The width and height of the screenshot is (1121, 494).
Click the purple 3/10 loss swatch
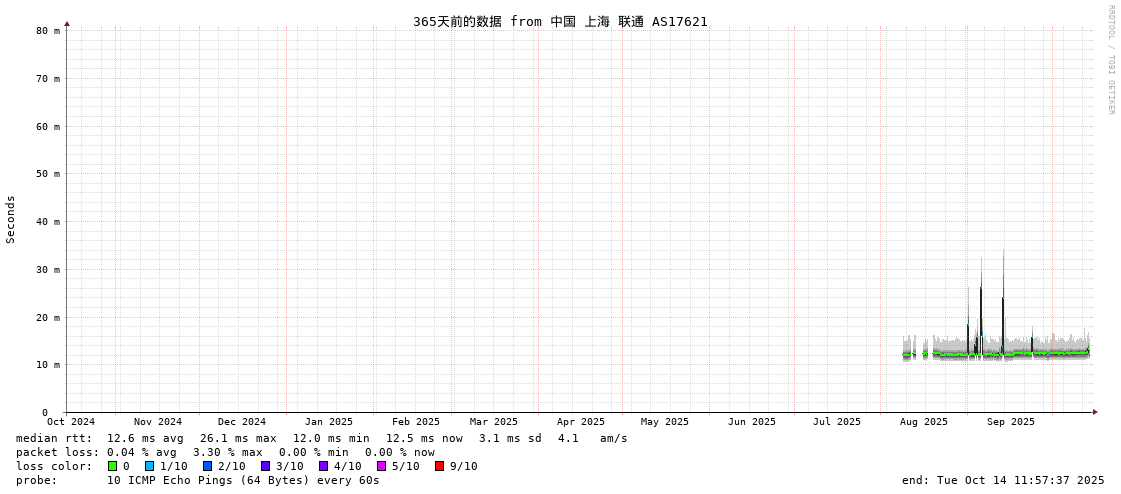(265, 466)
